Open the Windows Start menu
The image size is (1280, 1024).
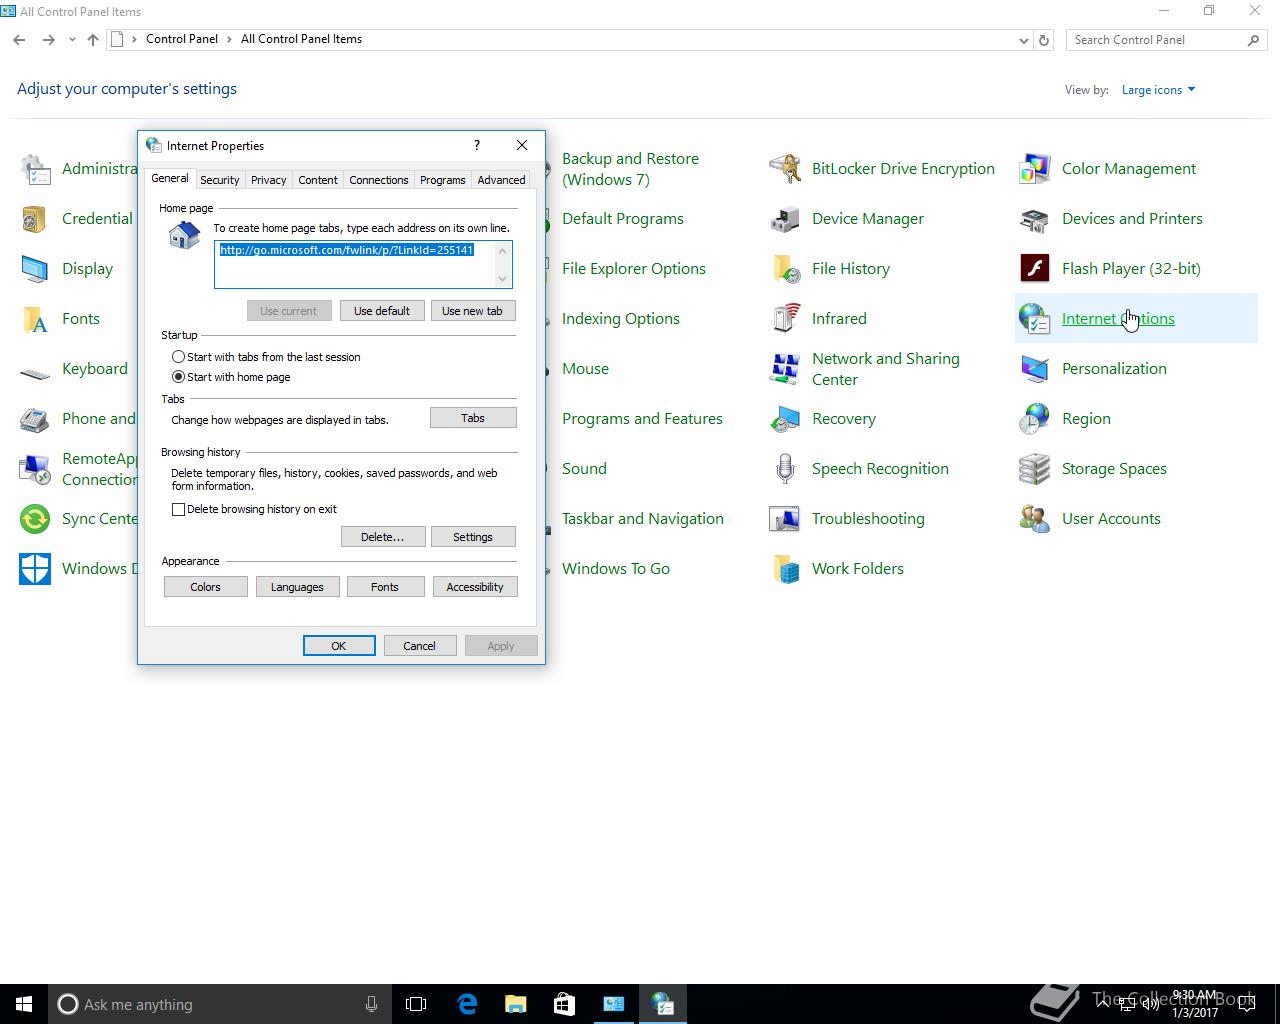(24, 1004)
